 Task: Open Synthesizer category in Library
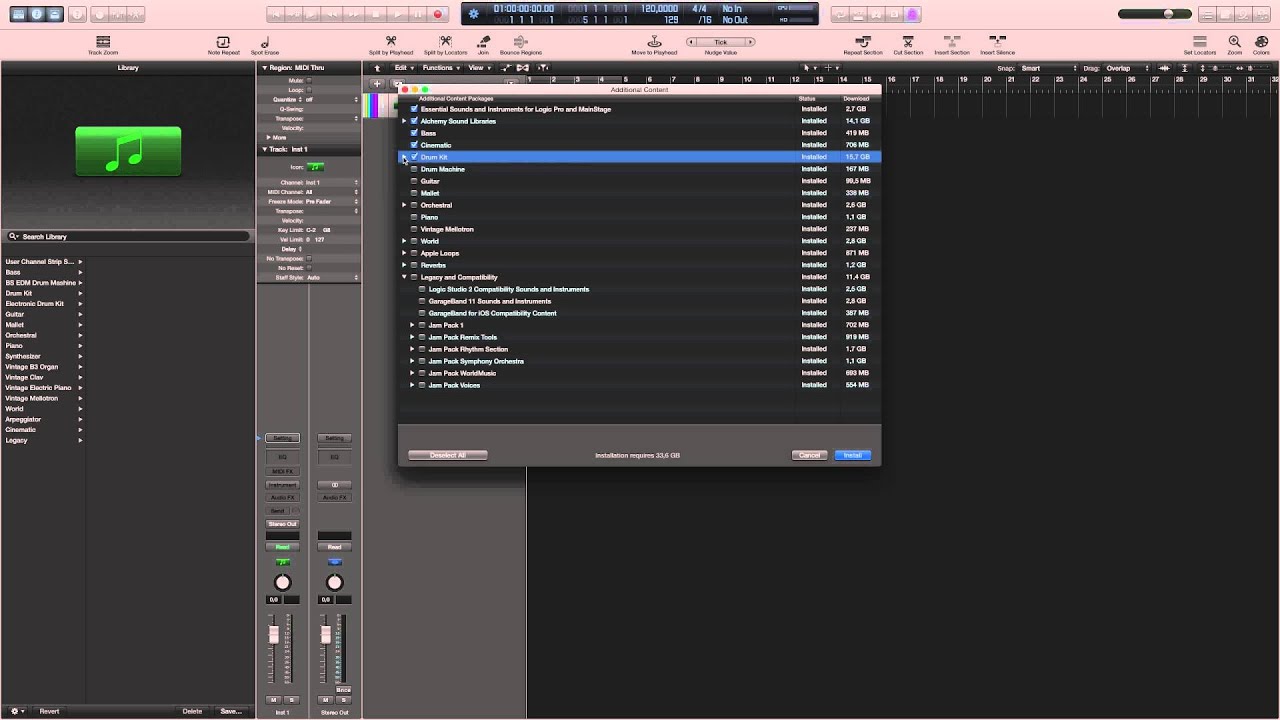pos(43,356)
